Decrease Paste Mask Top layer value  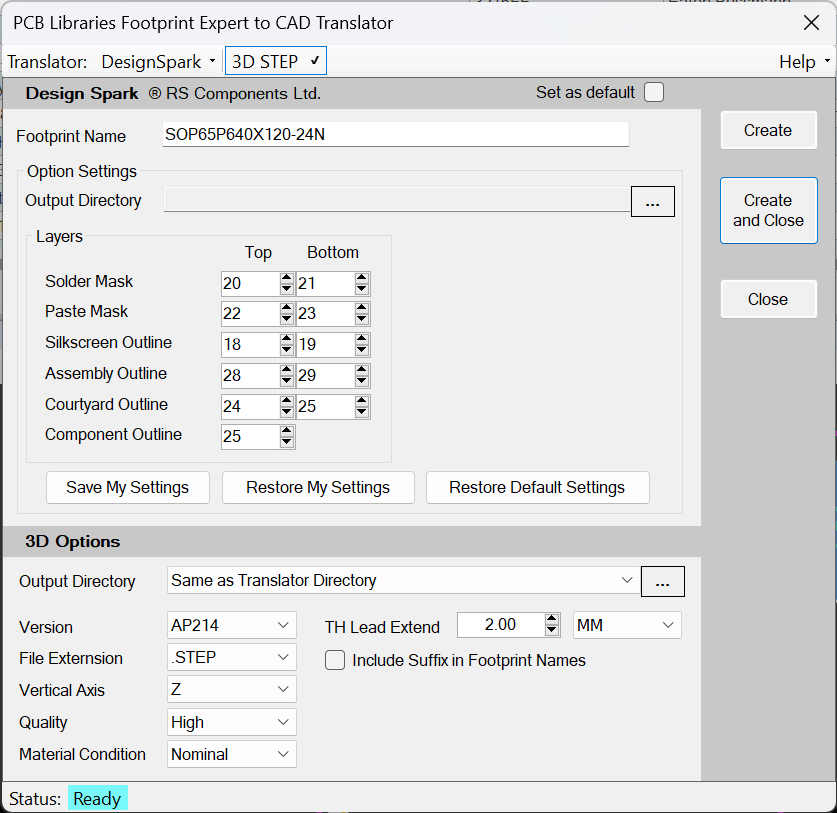click(287, 319)
